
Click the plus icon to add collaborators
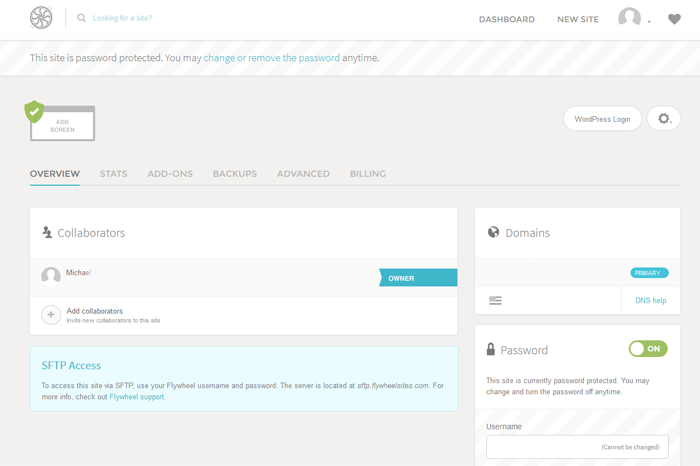[x=51, y=315]
